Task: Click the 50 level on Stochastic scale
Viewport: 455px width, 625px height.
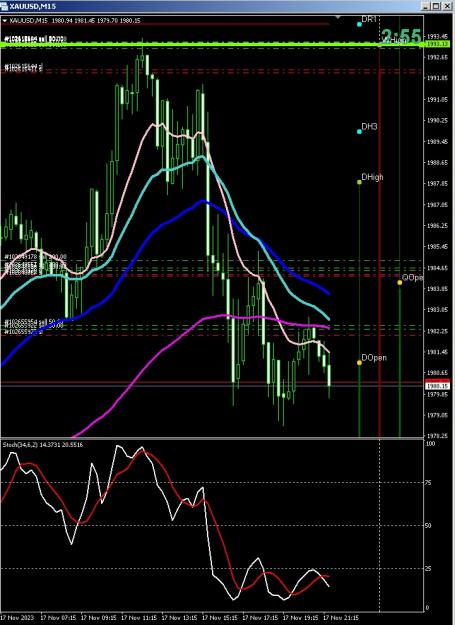Action: click(428, 526)
